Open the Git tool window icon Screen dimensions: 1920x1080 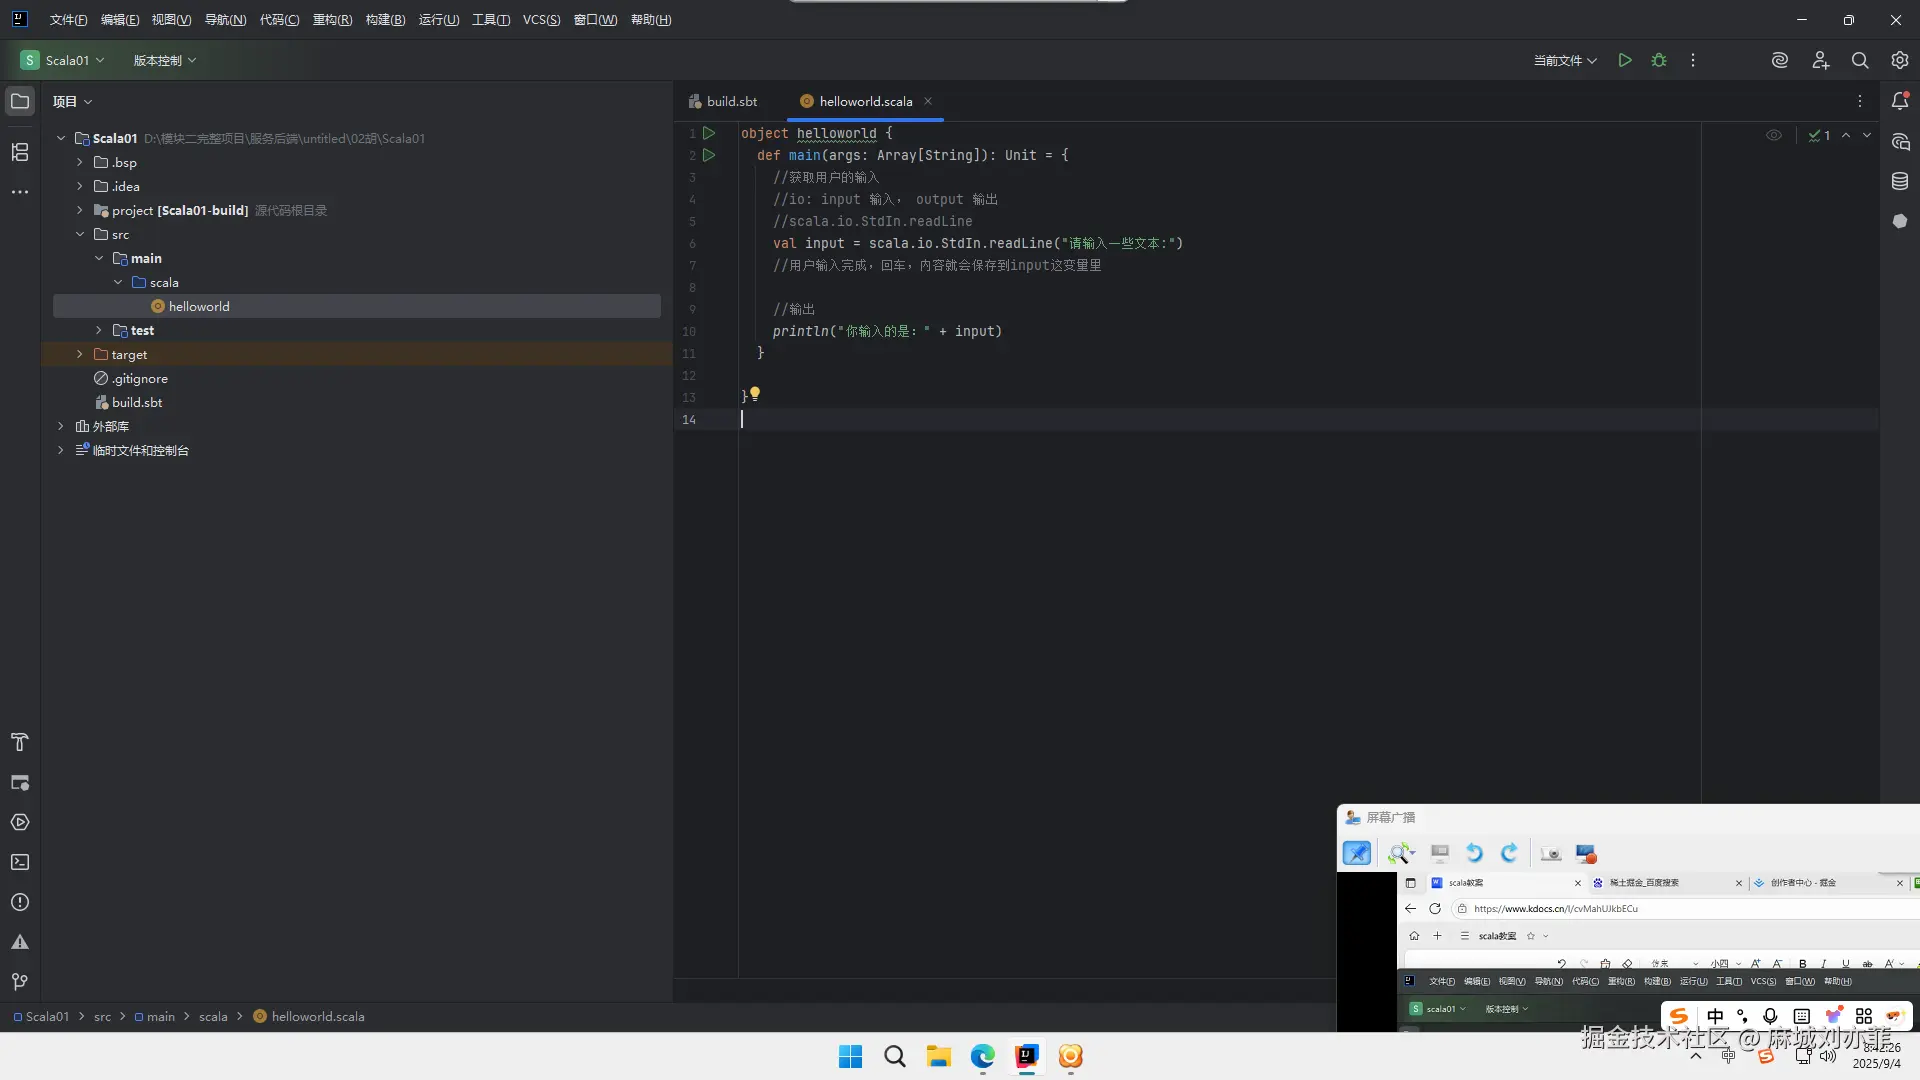pyautogui.click(x=20, y=982)
